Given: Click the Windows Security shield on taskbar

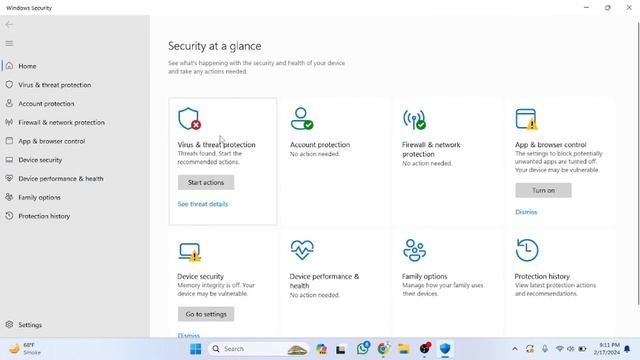Looking at the screenshot, I should (x=445, y=349).
